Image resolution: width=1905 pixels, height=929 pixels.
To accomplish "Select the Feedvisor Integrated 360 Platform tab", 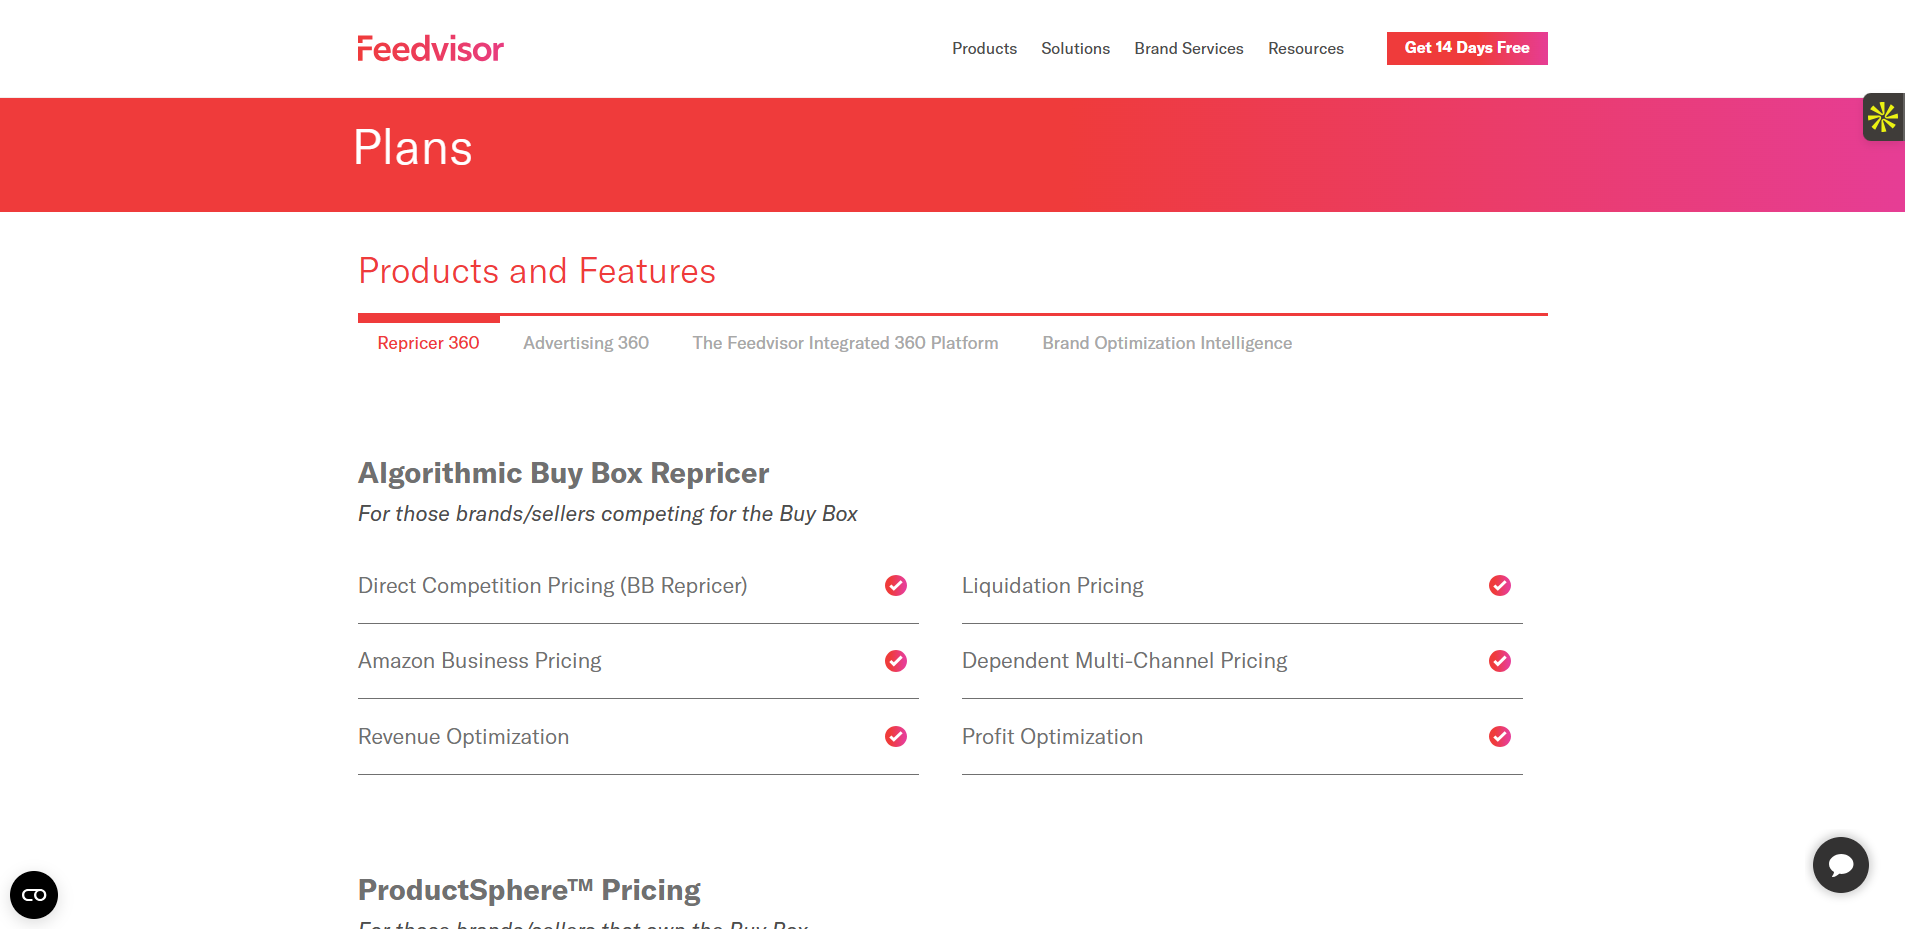I will click(x=845, y=343).
